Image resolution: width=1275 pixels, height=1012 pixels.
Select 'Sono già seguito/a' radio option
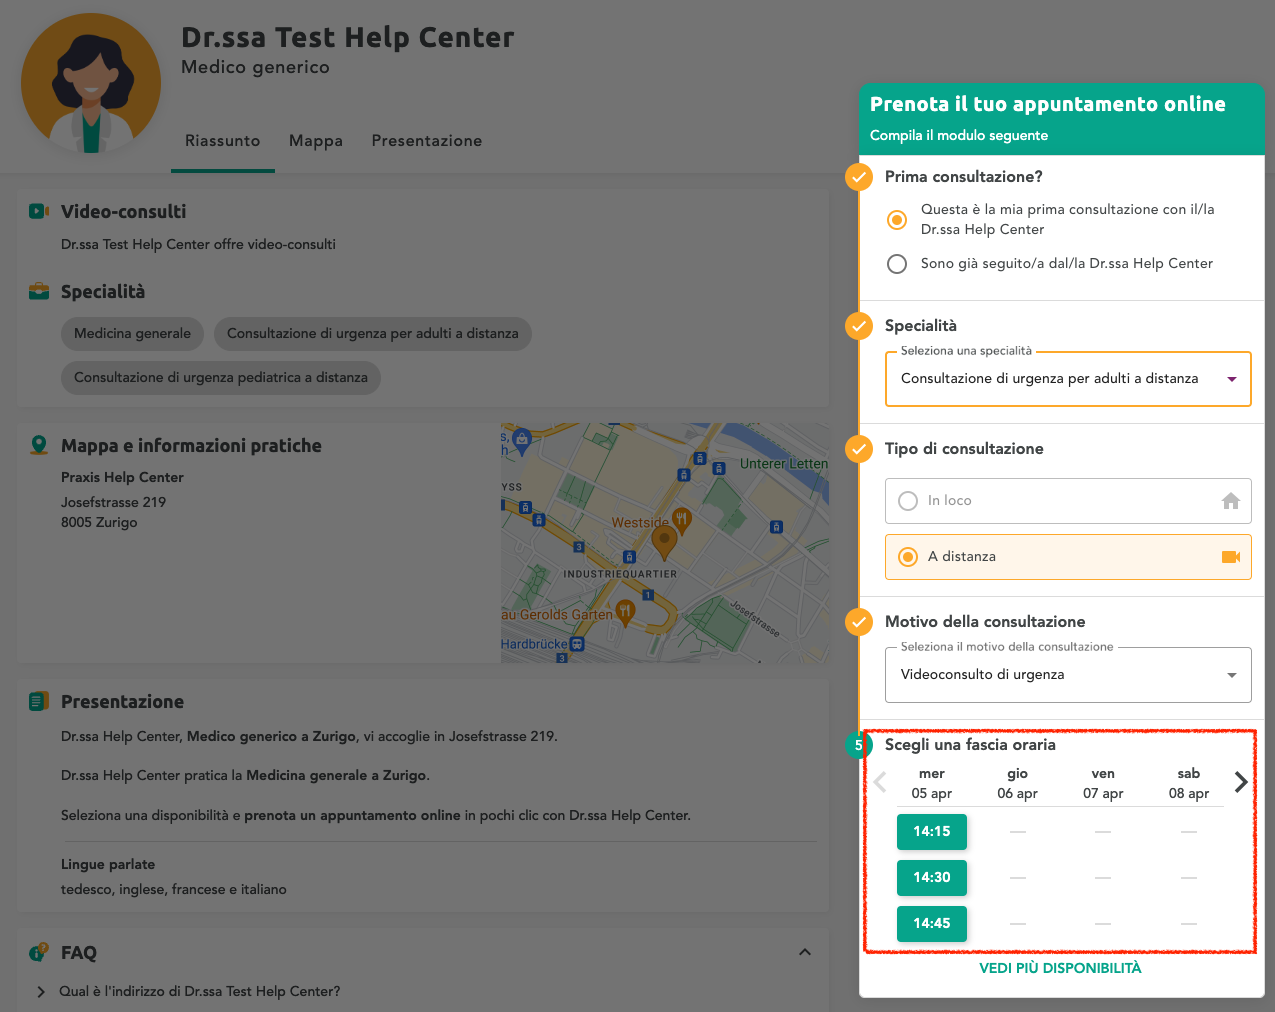pyautogui.click(x=897, y=264)
